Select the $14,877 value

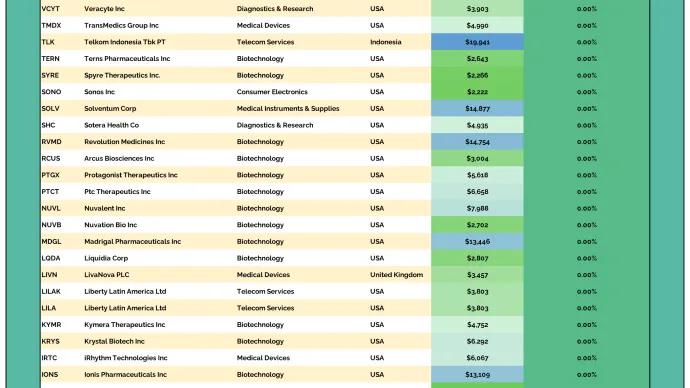tap(477, 109)
